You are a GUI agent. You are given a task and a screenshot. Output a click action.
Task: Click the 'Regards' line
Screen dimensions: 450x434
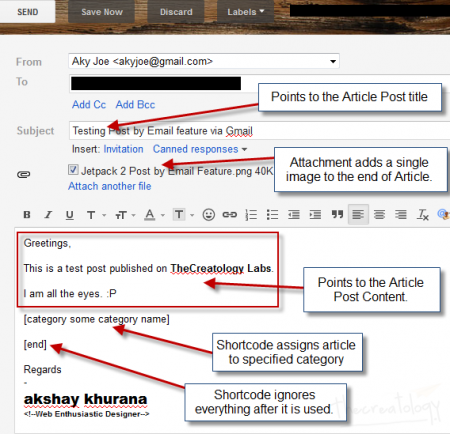click(x=42, y=369)
